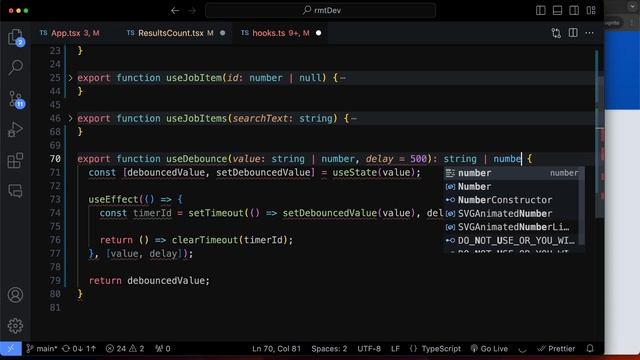Open the notifications bell in the status bar

pos(590,349)
